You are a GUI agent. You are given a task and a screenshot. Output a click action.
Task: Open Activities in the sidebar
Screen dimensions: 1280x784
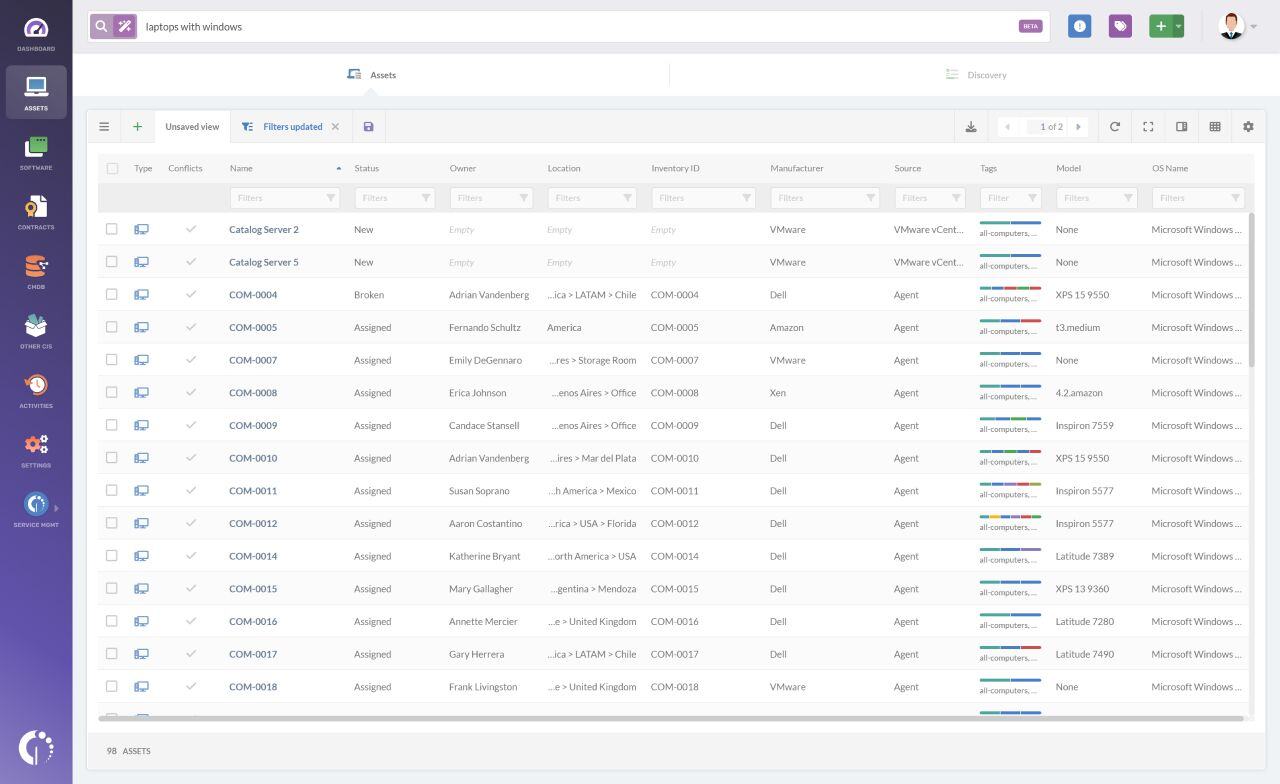36,390
